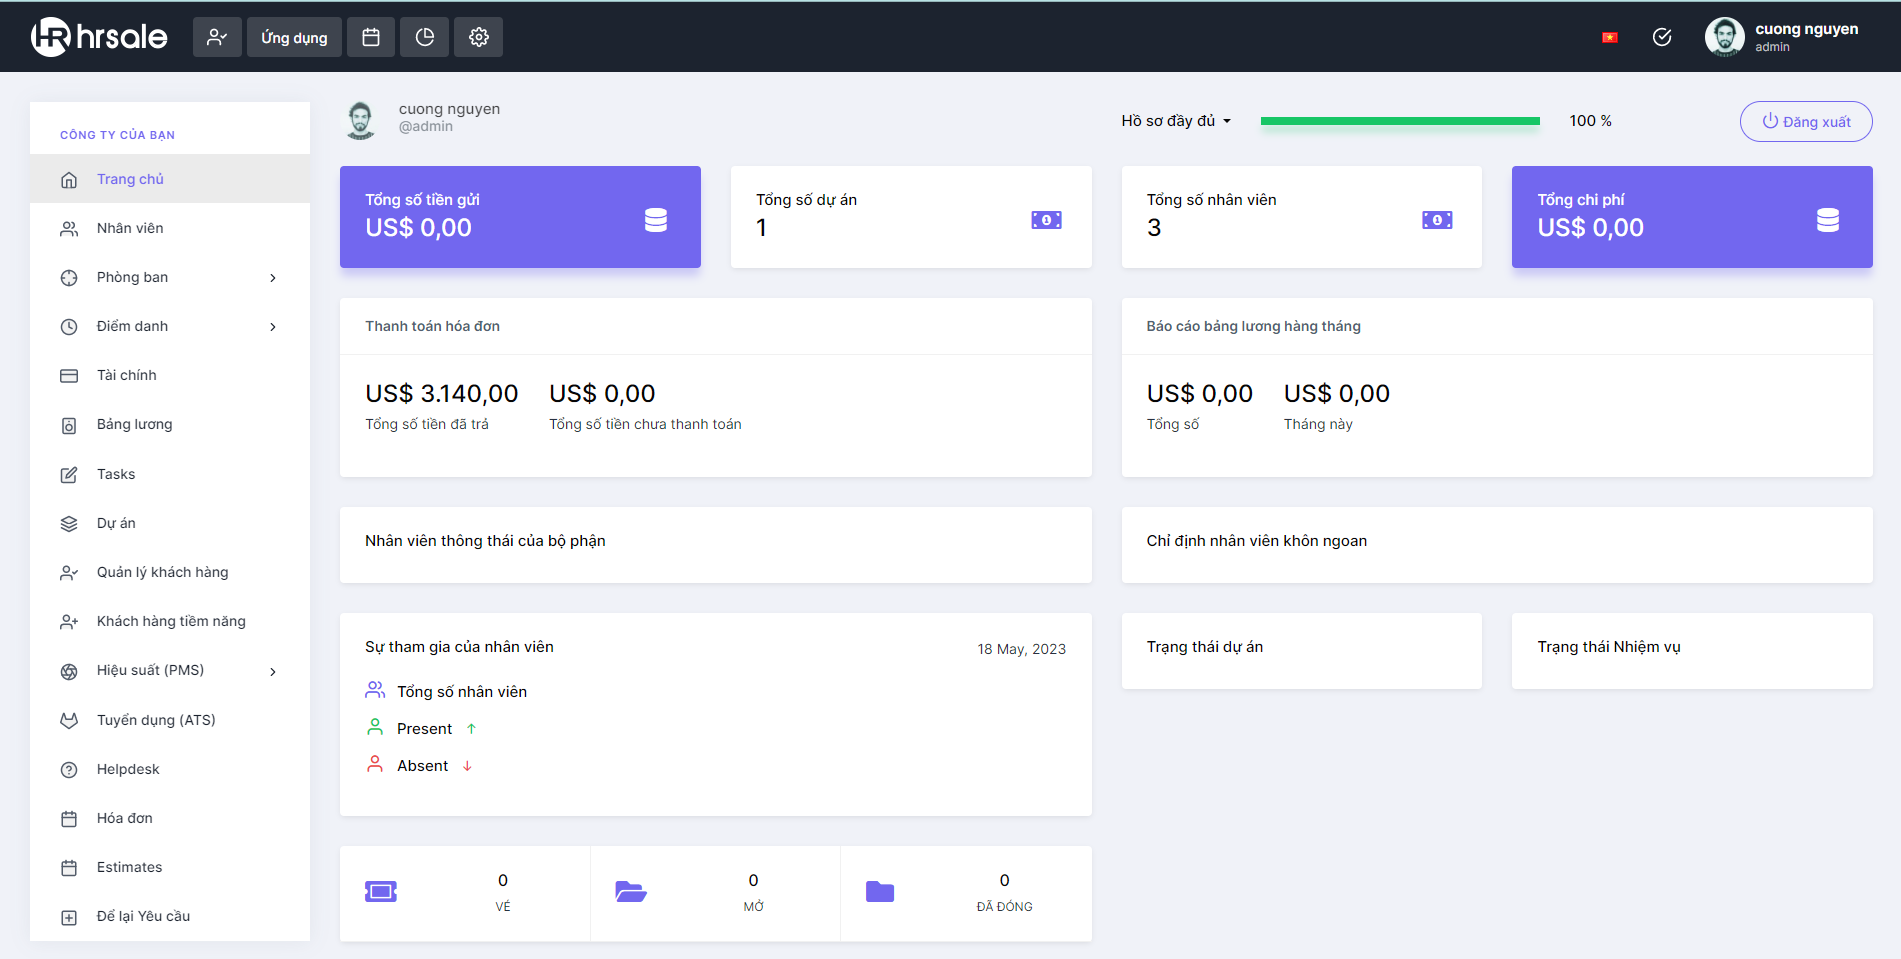This screenshot has height=959, width=1901.
Task: Click the US$ 3.140,00 paid amount
Action: point(442,394)
